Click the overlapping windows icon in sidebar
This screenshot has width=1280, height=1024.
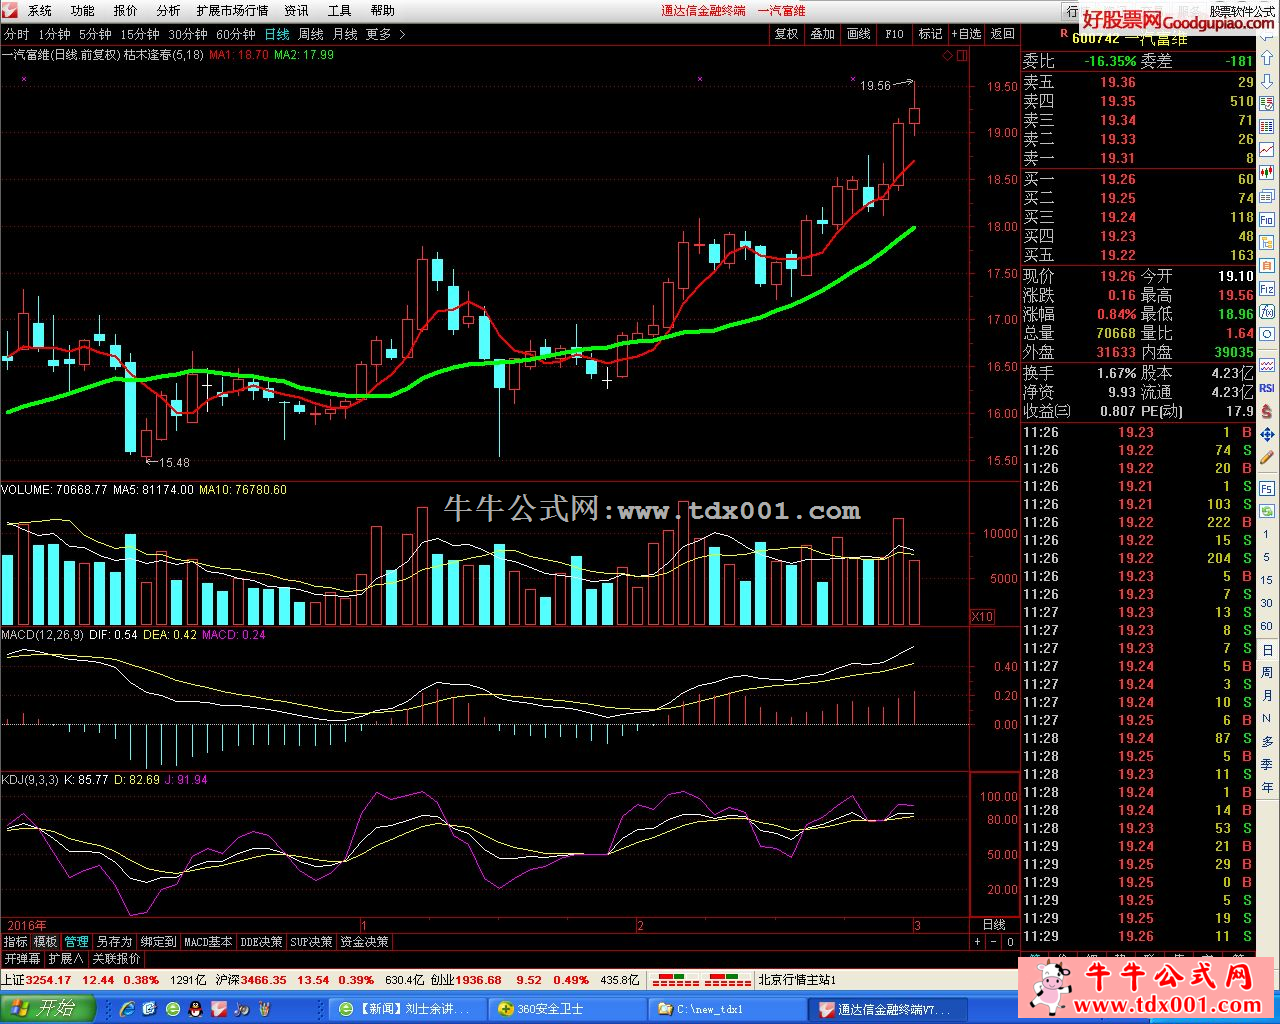click(1267, 196)
